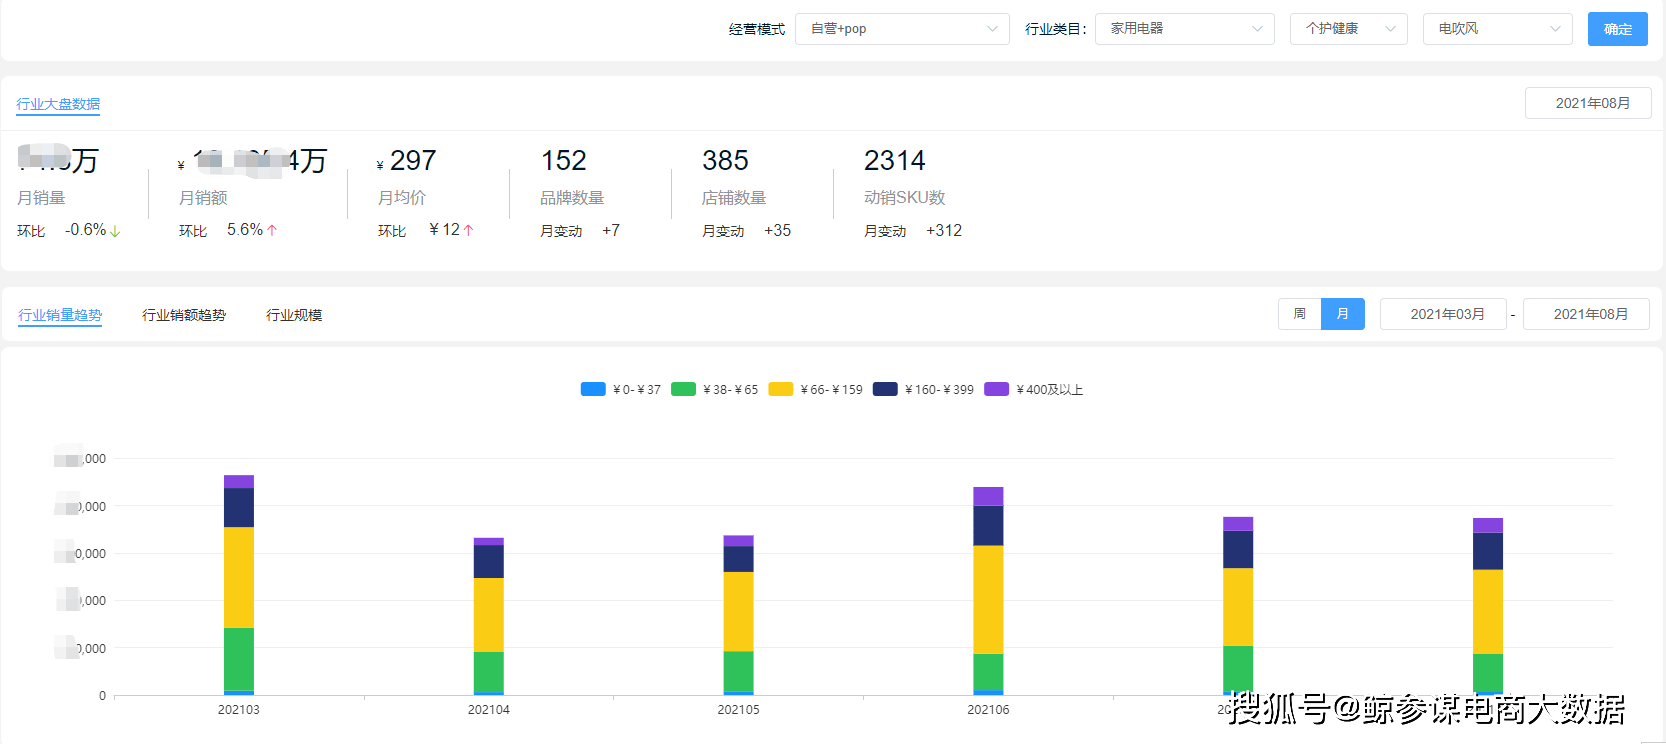Image resolution: width=1666 pixels, height=744 pixels.
Task: Expand the 电吹风 product dropdown
Action: 1498,29
